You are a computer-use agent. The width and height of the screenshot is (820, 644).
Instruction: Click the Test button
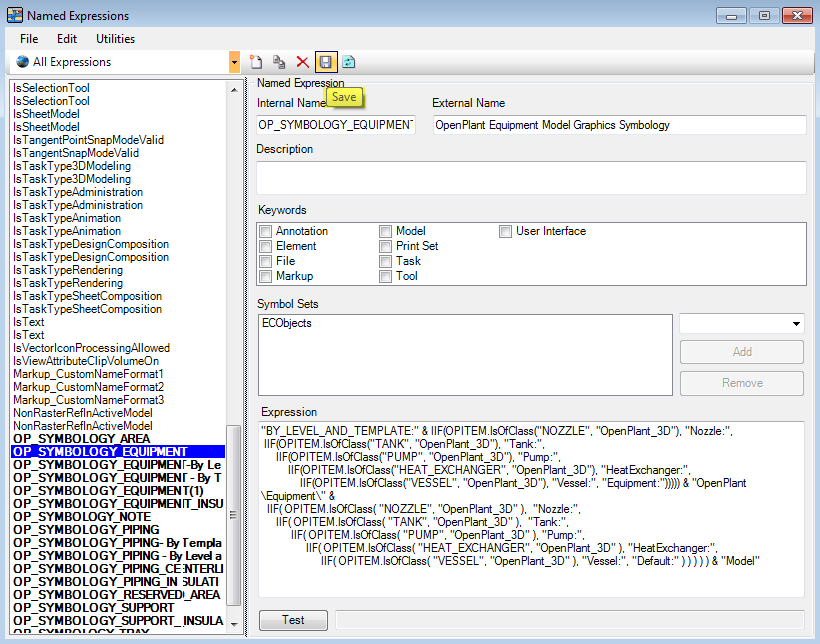(293, 620)
